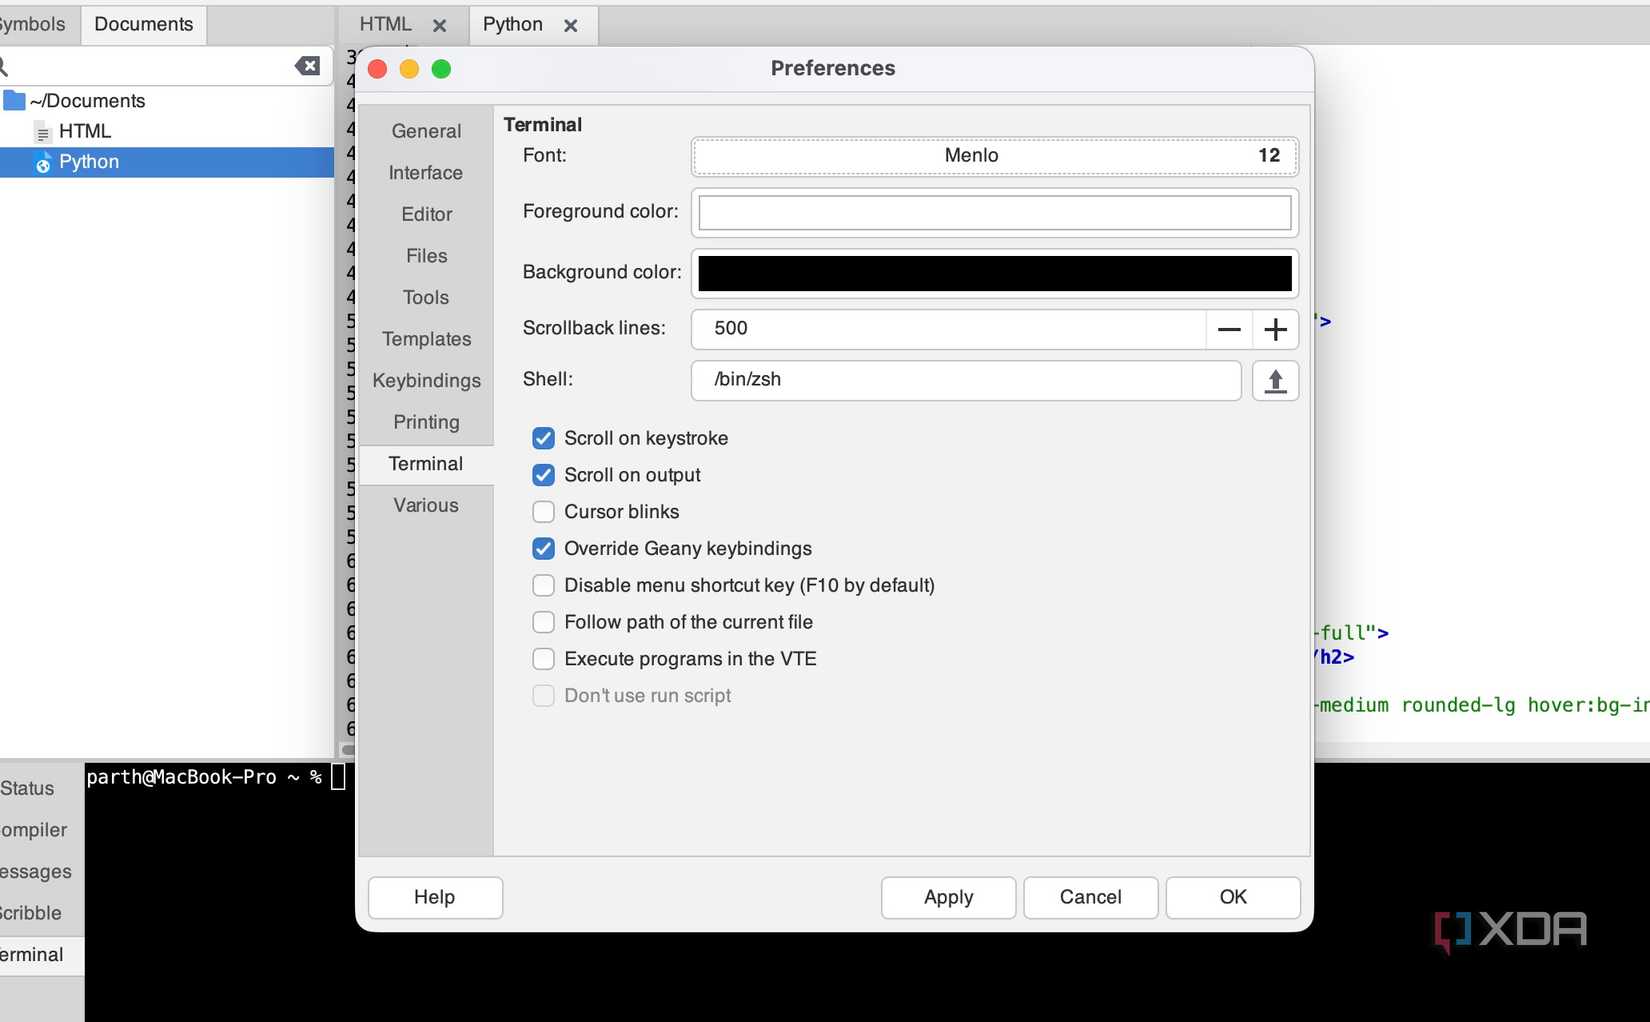Close the Python tab with its X icon

[x=570, y=25]
